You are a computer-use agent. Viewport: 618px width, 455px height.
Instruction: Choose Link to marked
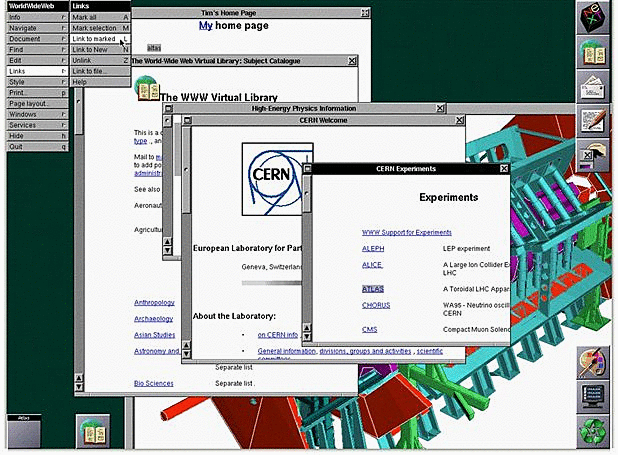[101, 39]
